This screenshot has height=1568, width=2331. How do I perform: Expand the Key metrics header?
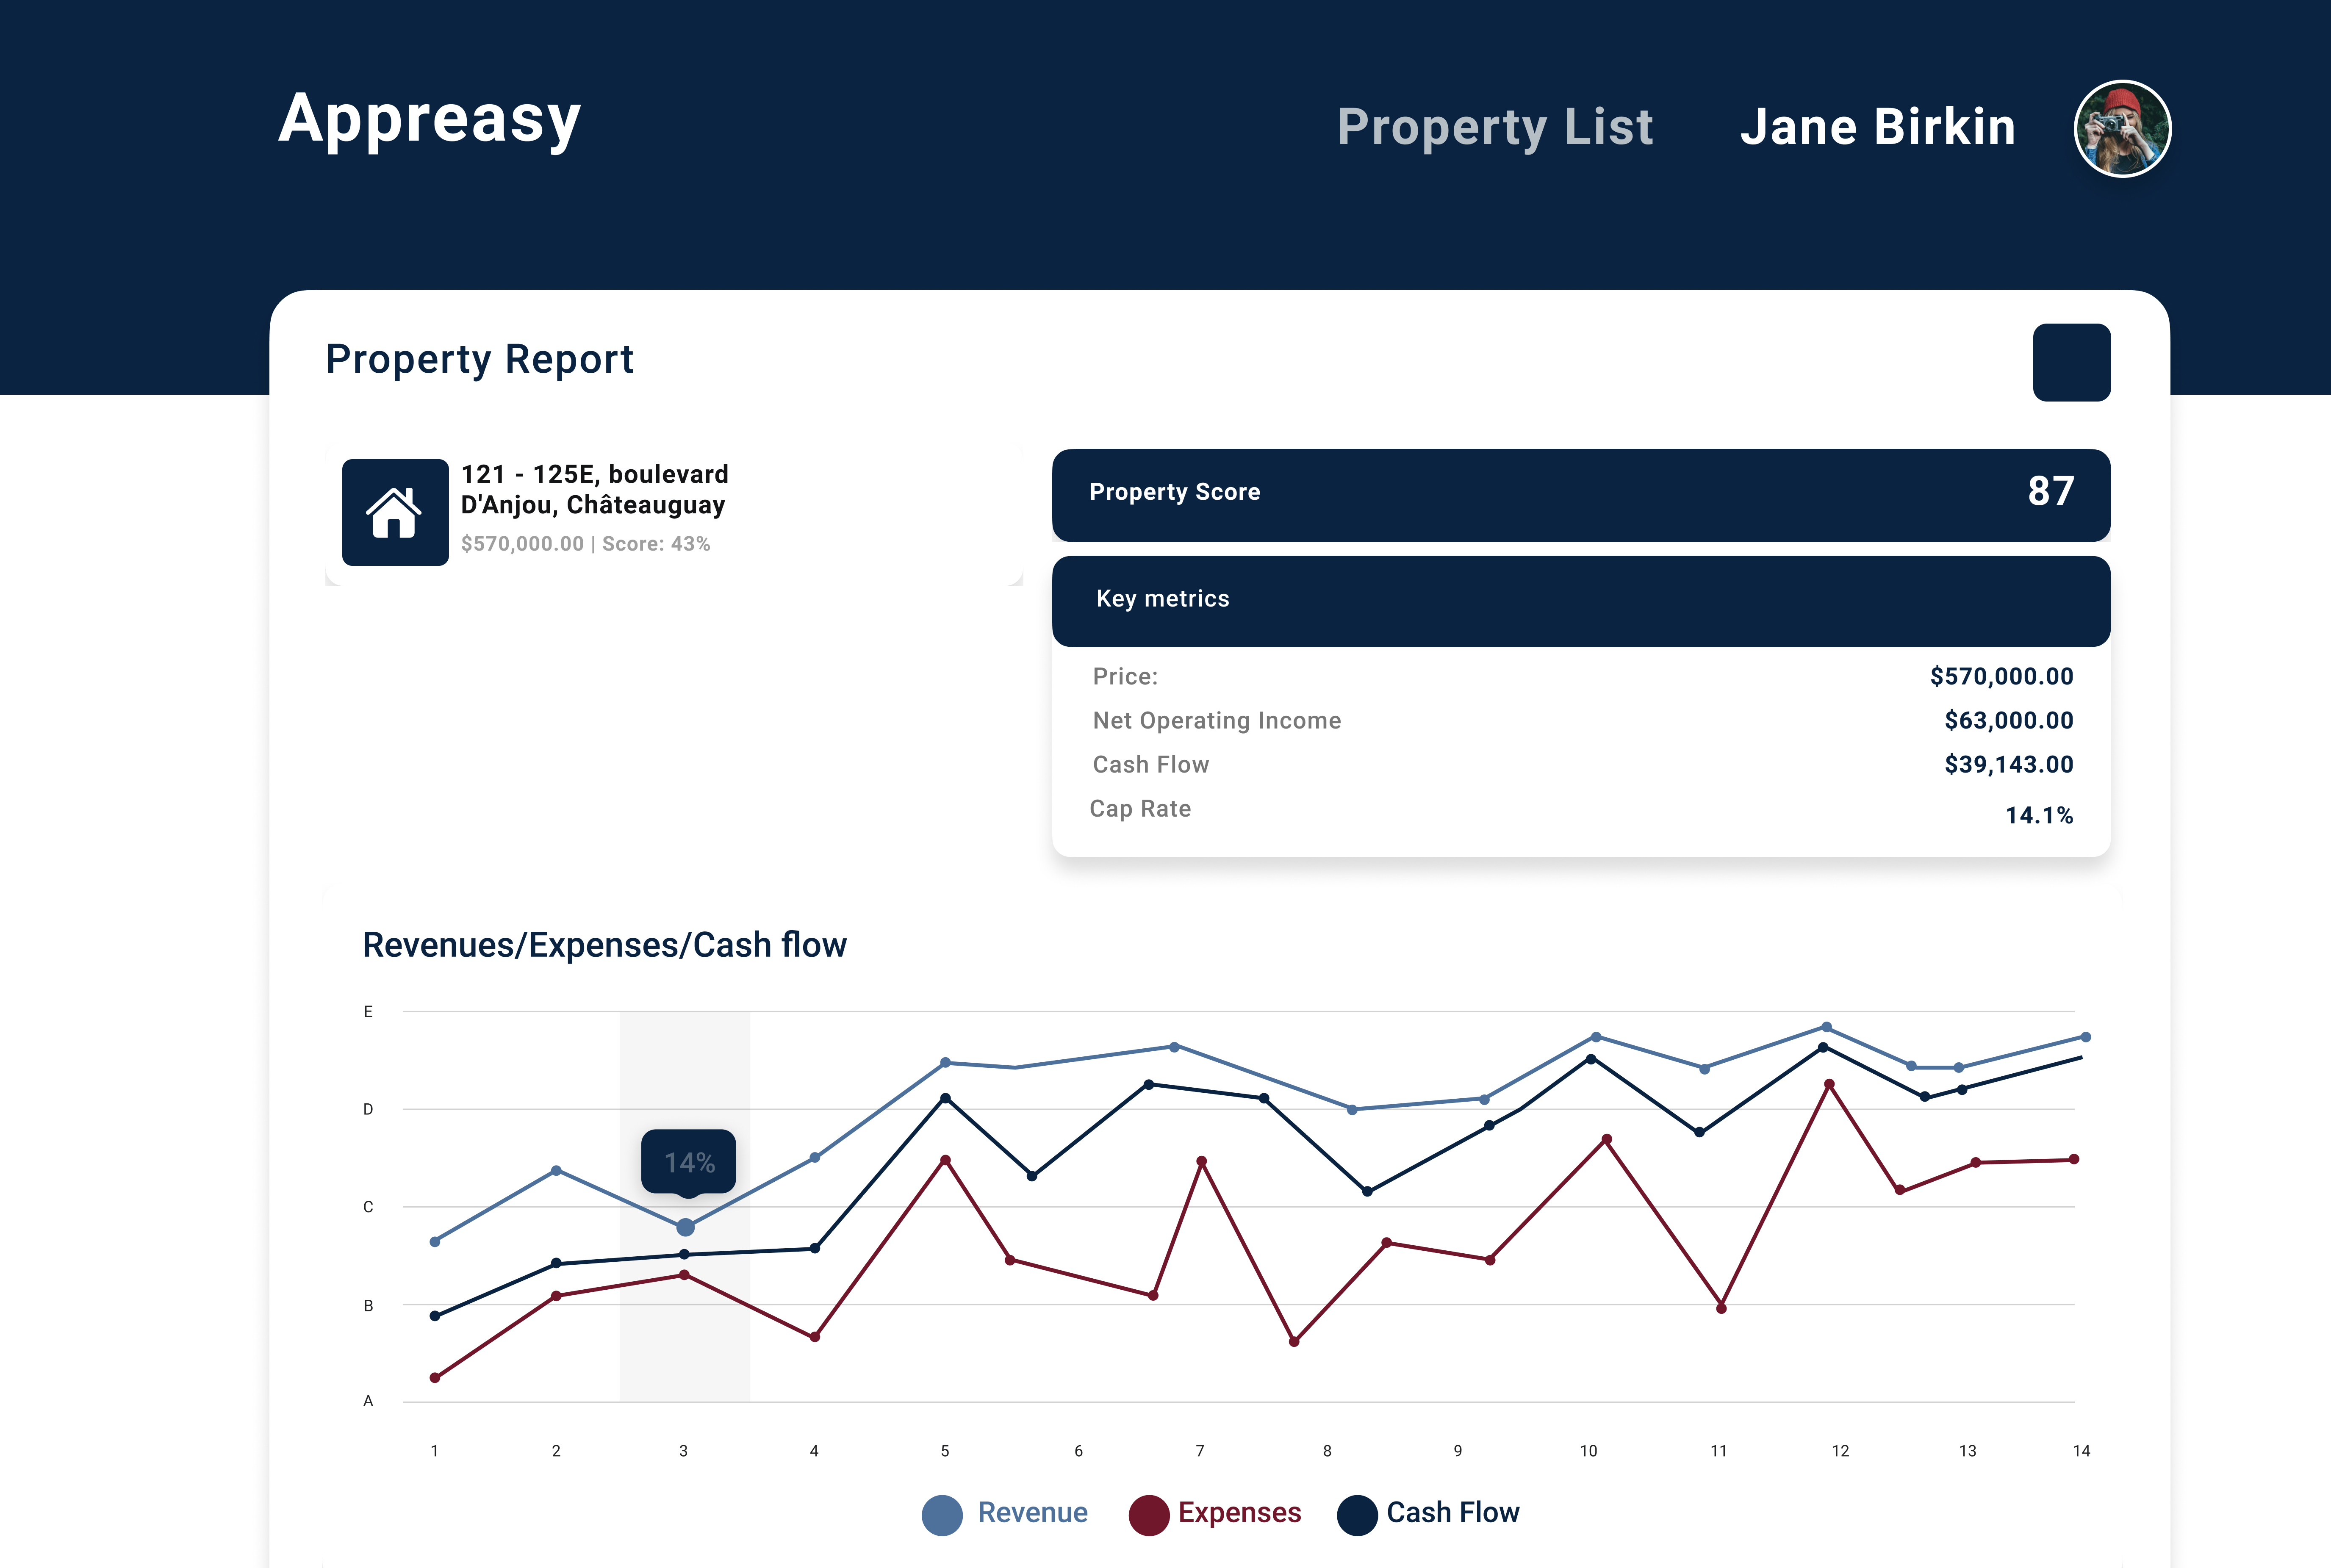(1580, 600)
